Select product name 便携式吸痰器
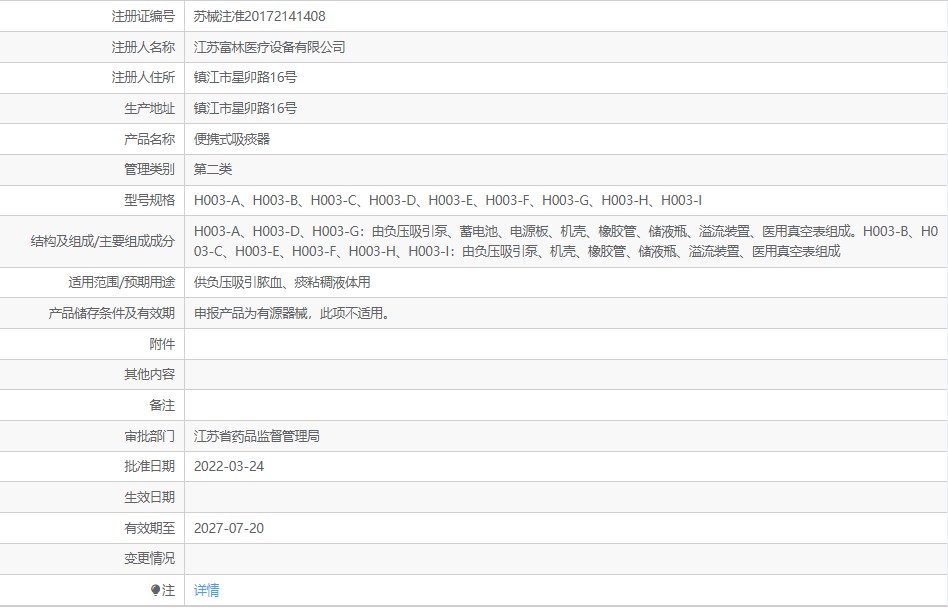 click(232, 139)
